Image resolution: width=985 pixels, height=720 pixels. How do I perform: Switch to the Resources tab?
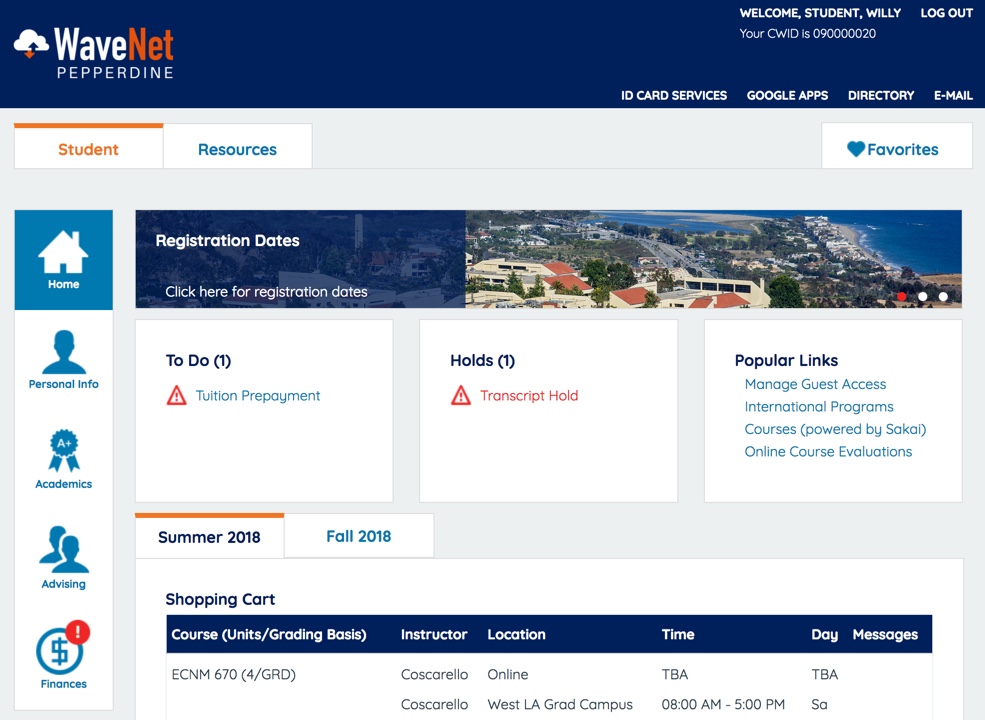pyautogui.click(x=237, y=149)
